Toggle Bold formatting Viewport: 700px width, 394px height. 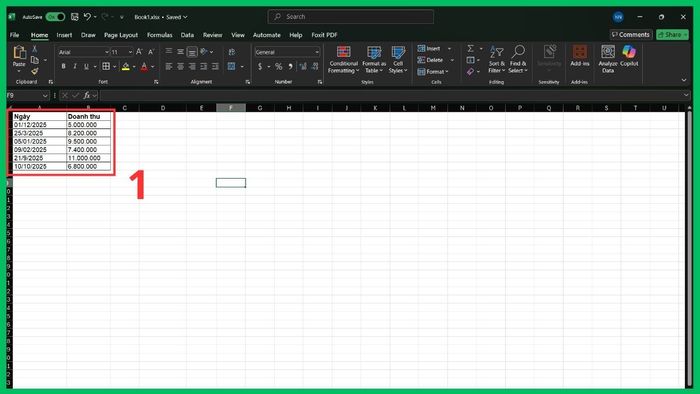point(63,66)
